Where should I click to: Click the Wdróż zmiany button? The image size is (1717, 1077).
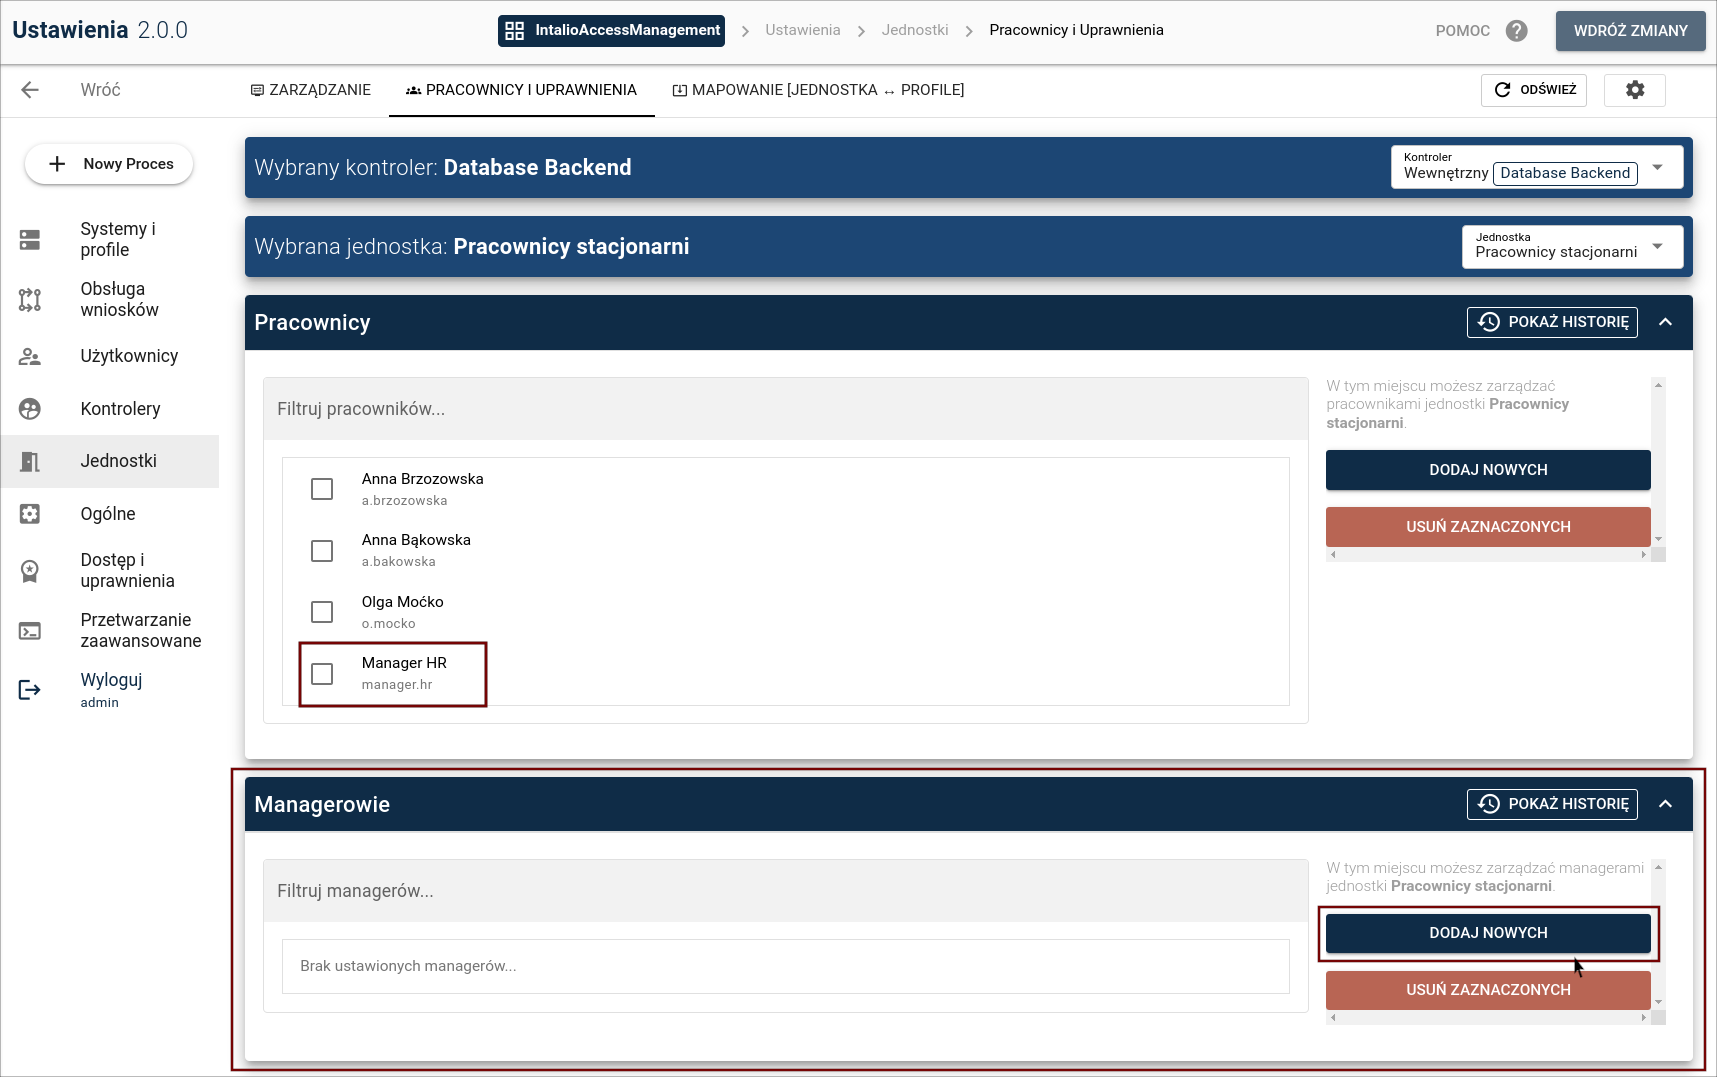1630,31
